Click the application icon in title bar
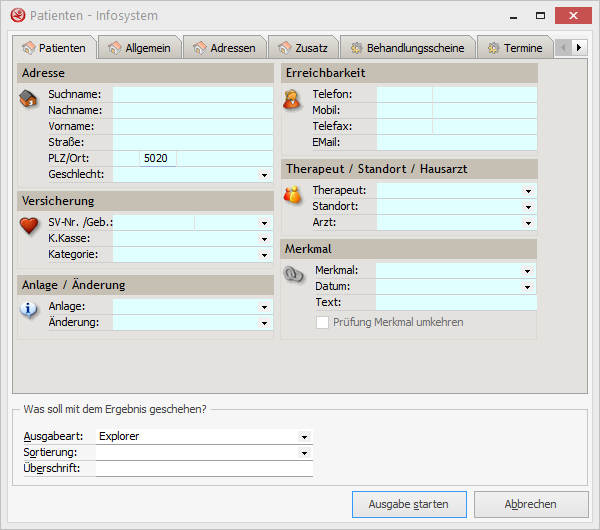The height and width of the screenshot is (530, 600). pos(17,16)
